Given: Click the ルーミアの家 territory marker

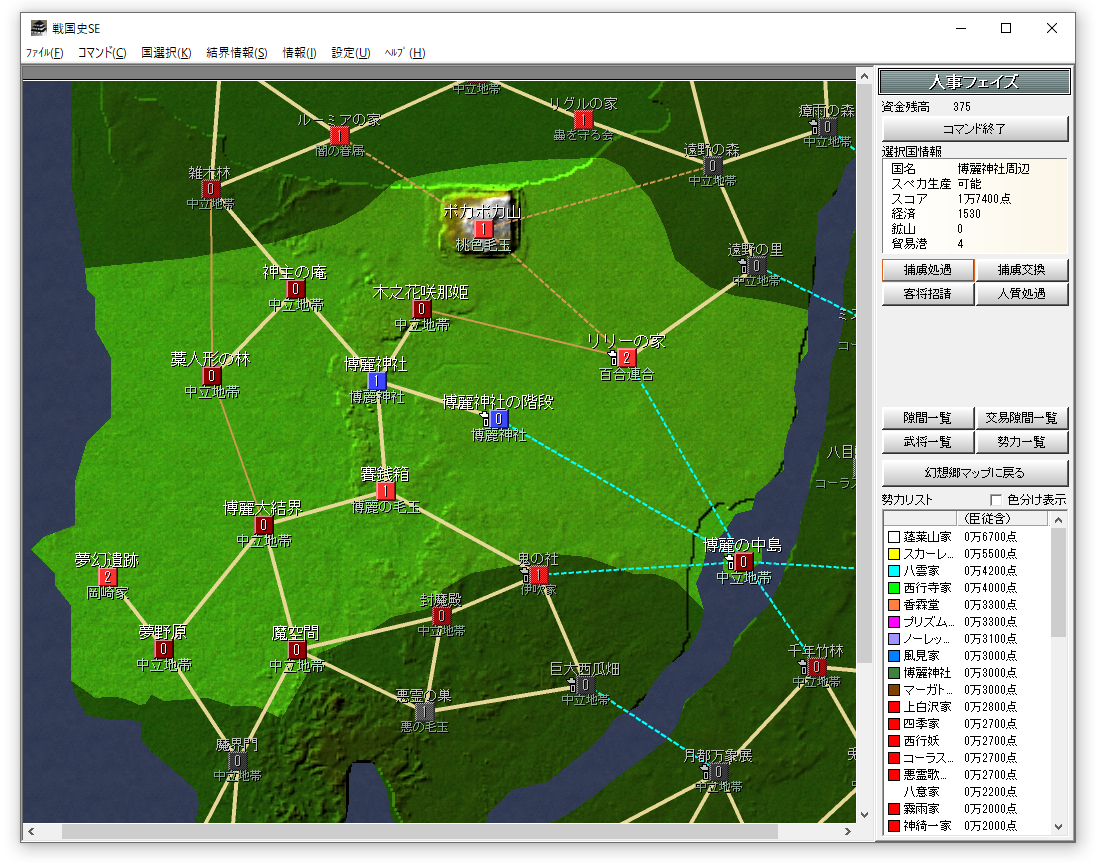Looking at the screenshot, I should (339, 135).
